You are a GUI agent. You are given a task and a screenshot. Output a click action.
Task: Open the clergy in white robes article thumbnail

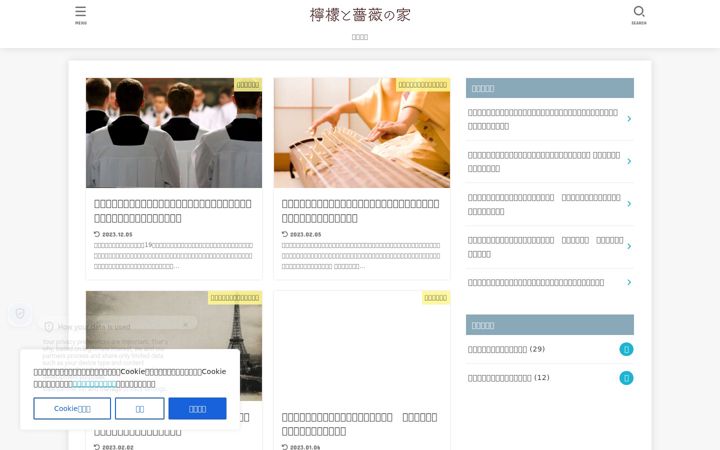pos(174,133)
